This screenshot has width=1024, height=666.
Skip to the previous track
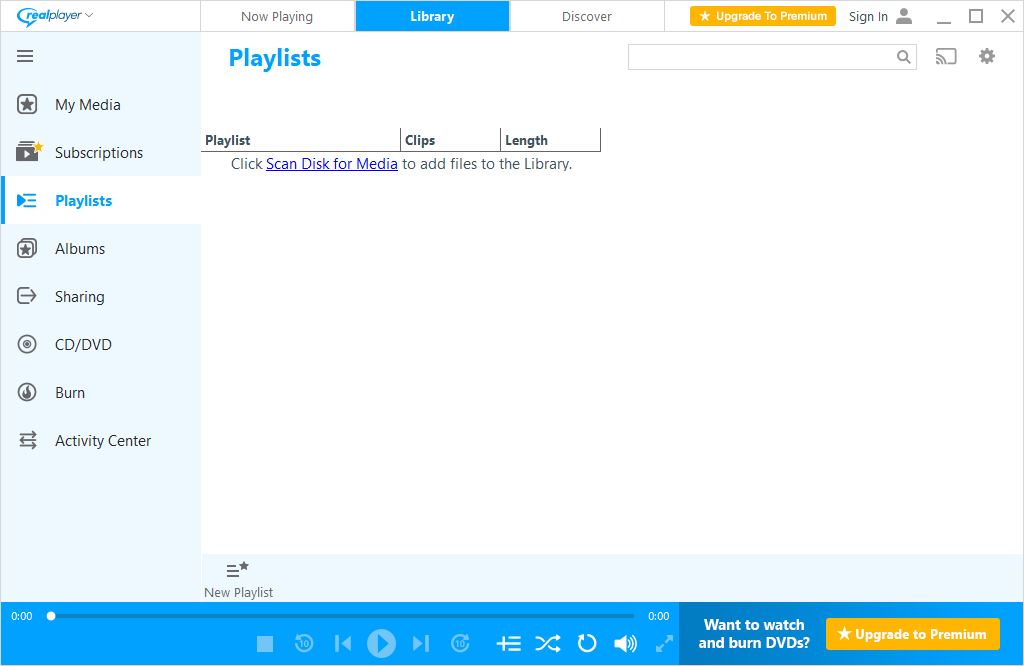[343, 644]
